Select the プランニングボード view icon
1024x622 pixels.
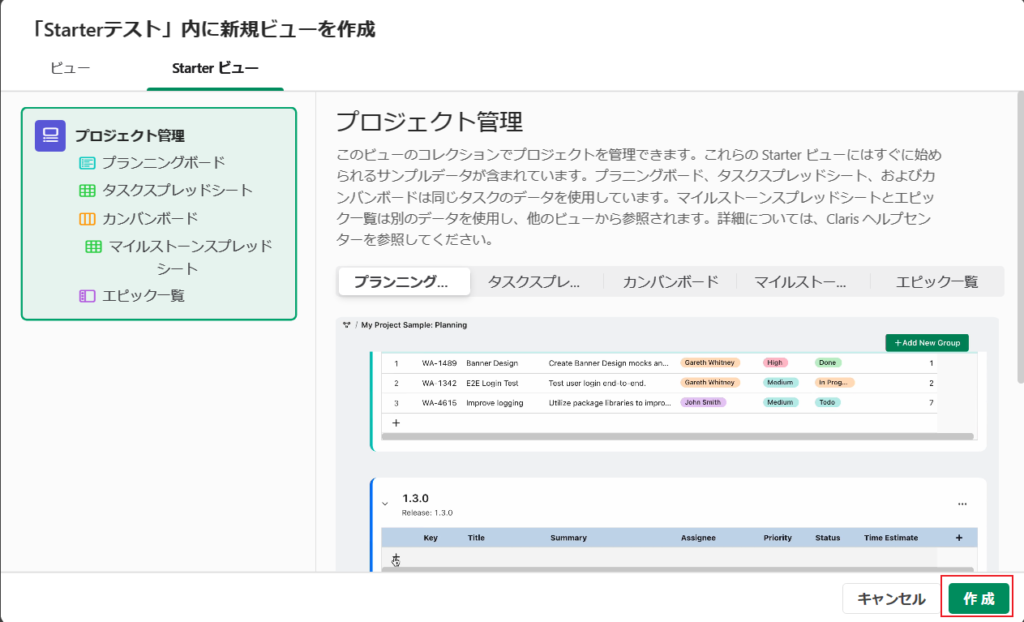87,163
